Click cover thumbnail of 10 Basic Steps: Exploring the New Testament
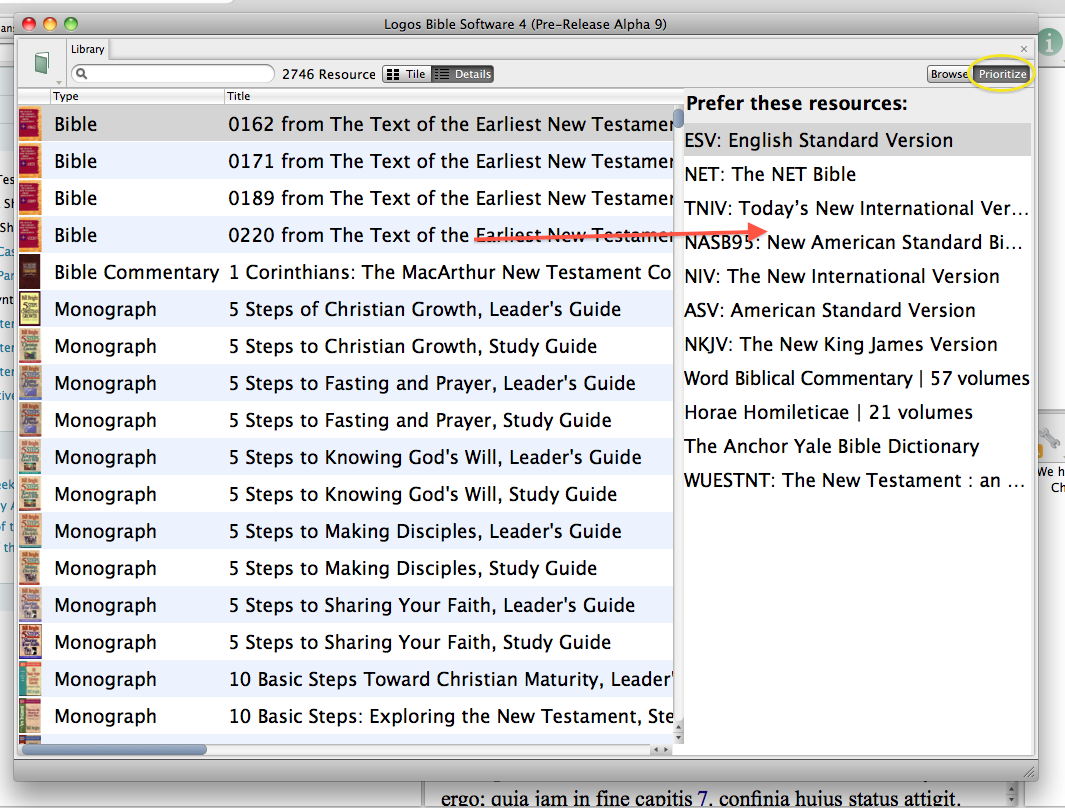 (30, 716)
